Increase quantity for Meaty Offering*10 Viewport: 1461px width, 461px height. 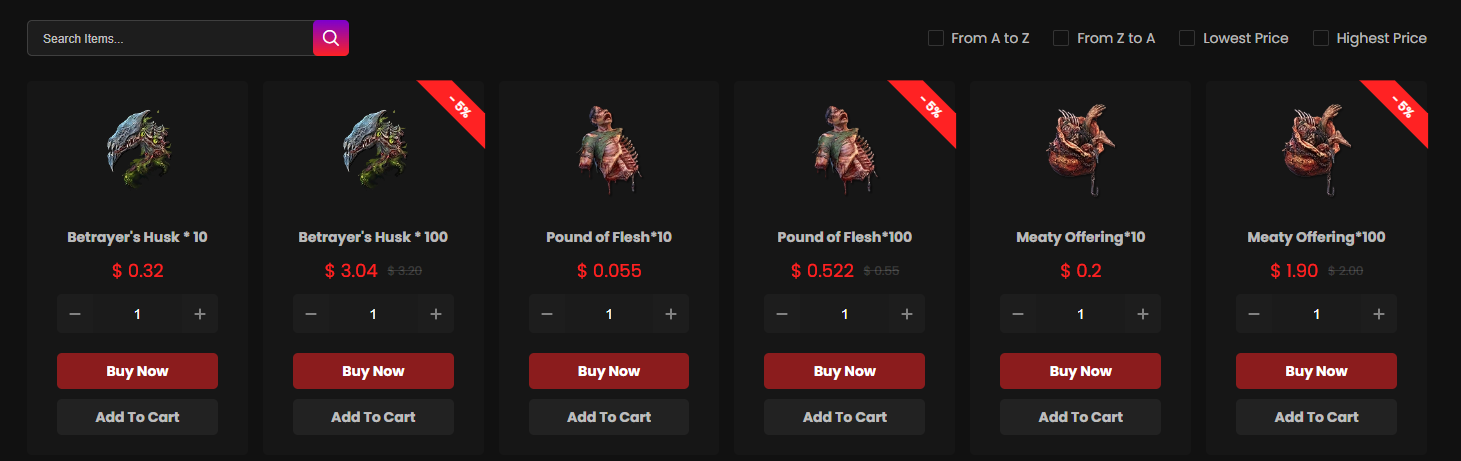tap(1143, 314)
